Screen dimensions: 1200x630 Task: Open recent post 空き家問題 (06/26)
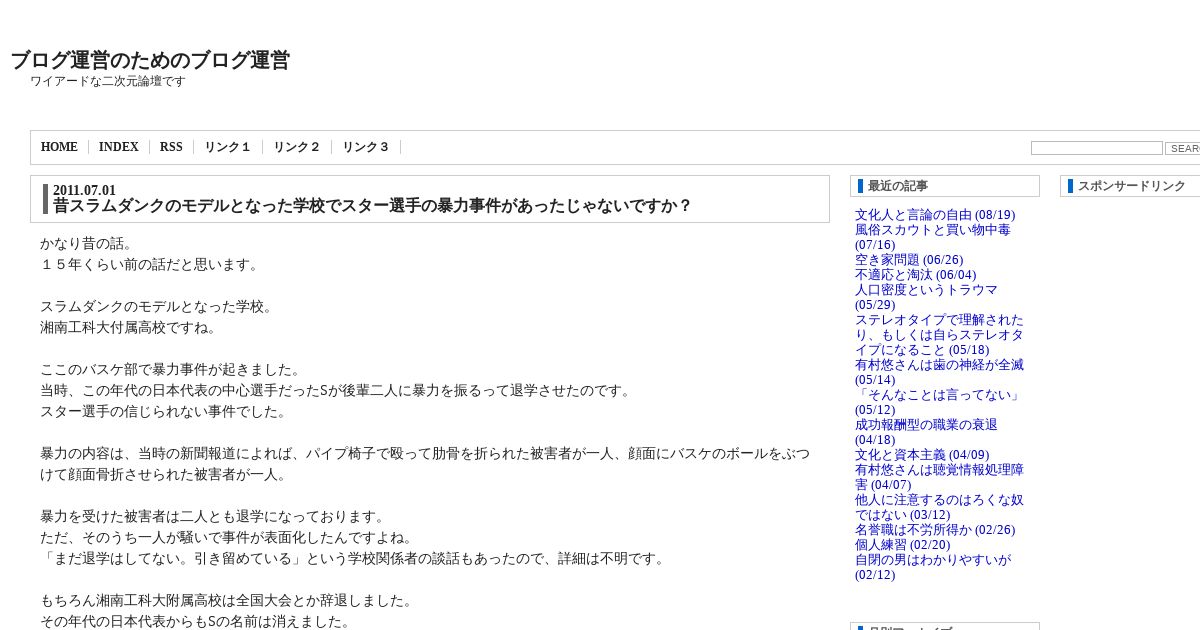[x=909, y=260]
